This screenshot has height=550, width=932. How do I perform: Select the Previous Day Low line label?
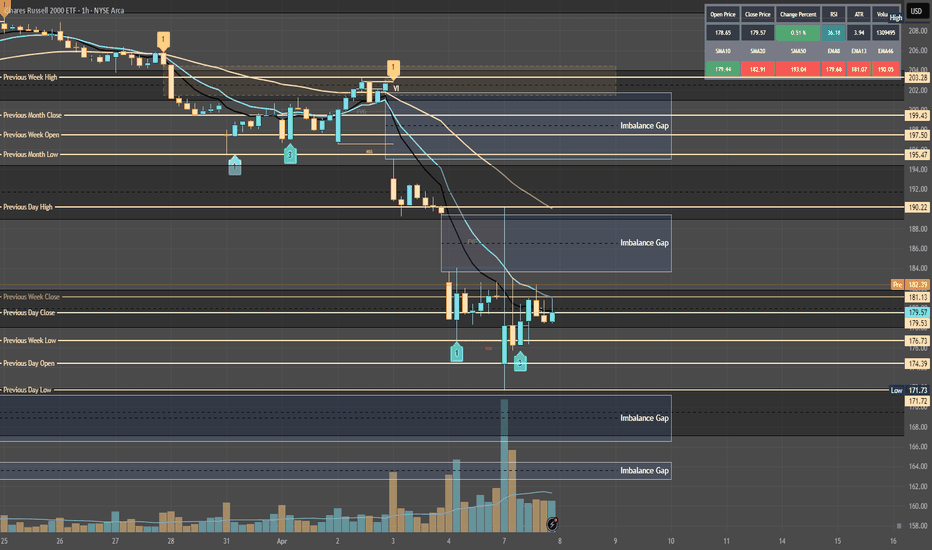pyautogui.click(x=27, y=390)
